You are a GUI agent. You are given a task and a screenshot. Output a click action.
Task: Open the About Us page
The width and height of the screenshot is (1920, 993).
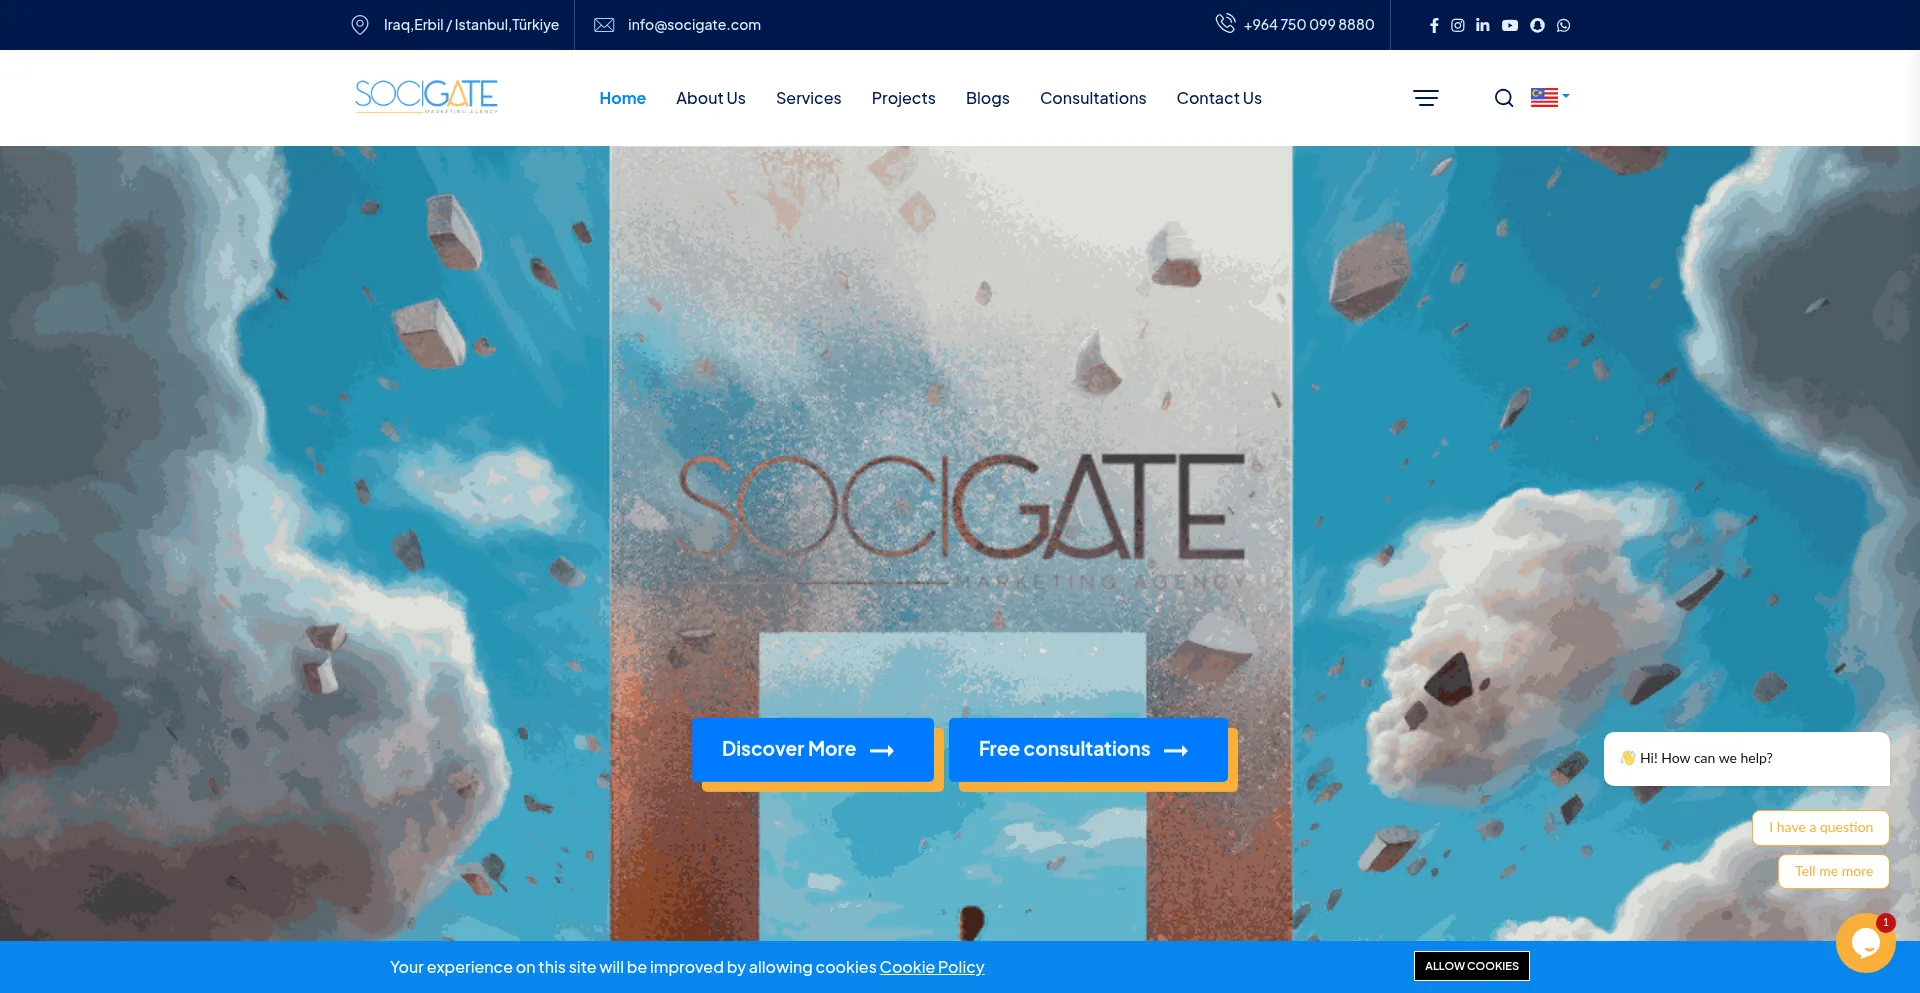click(x=711, y=98)
